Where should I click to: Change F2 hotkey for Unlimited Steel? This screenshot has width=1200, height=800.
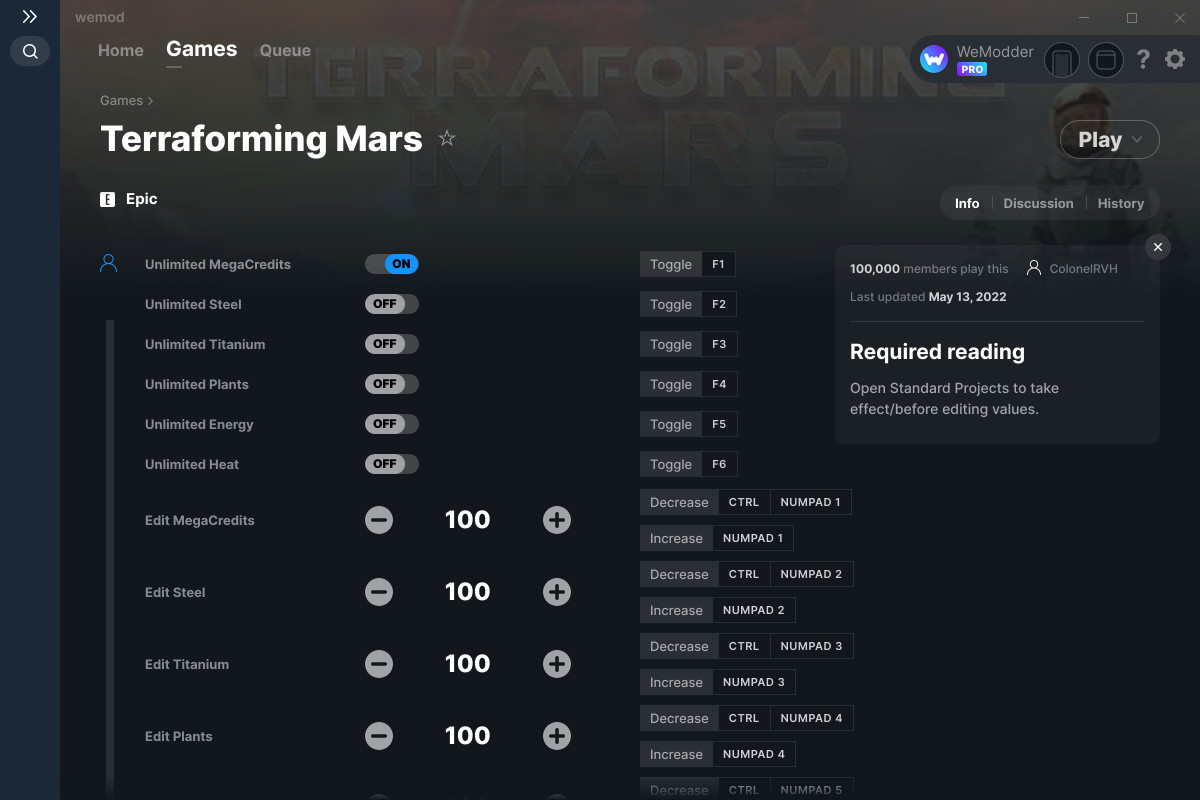pos(719,304)
